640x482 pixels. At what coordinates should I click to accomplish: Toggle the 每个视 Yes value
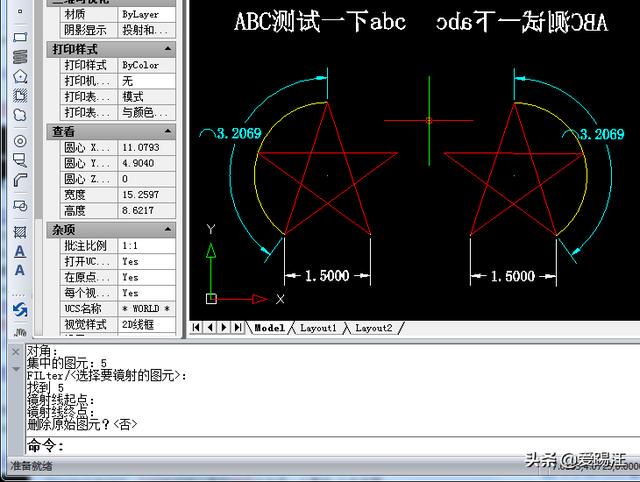tap(147, 293)
